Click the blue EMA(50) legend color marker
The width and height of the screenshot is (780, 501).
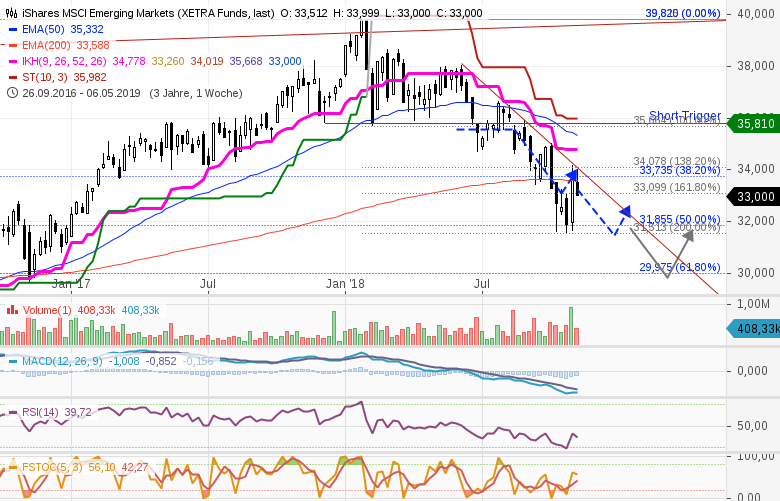pos(13,29)
